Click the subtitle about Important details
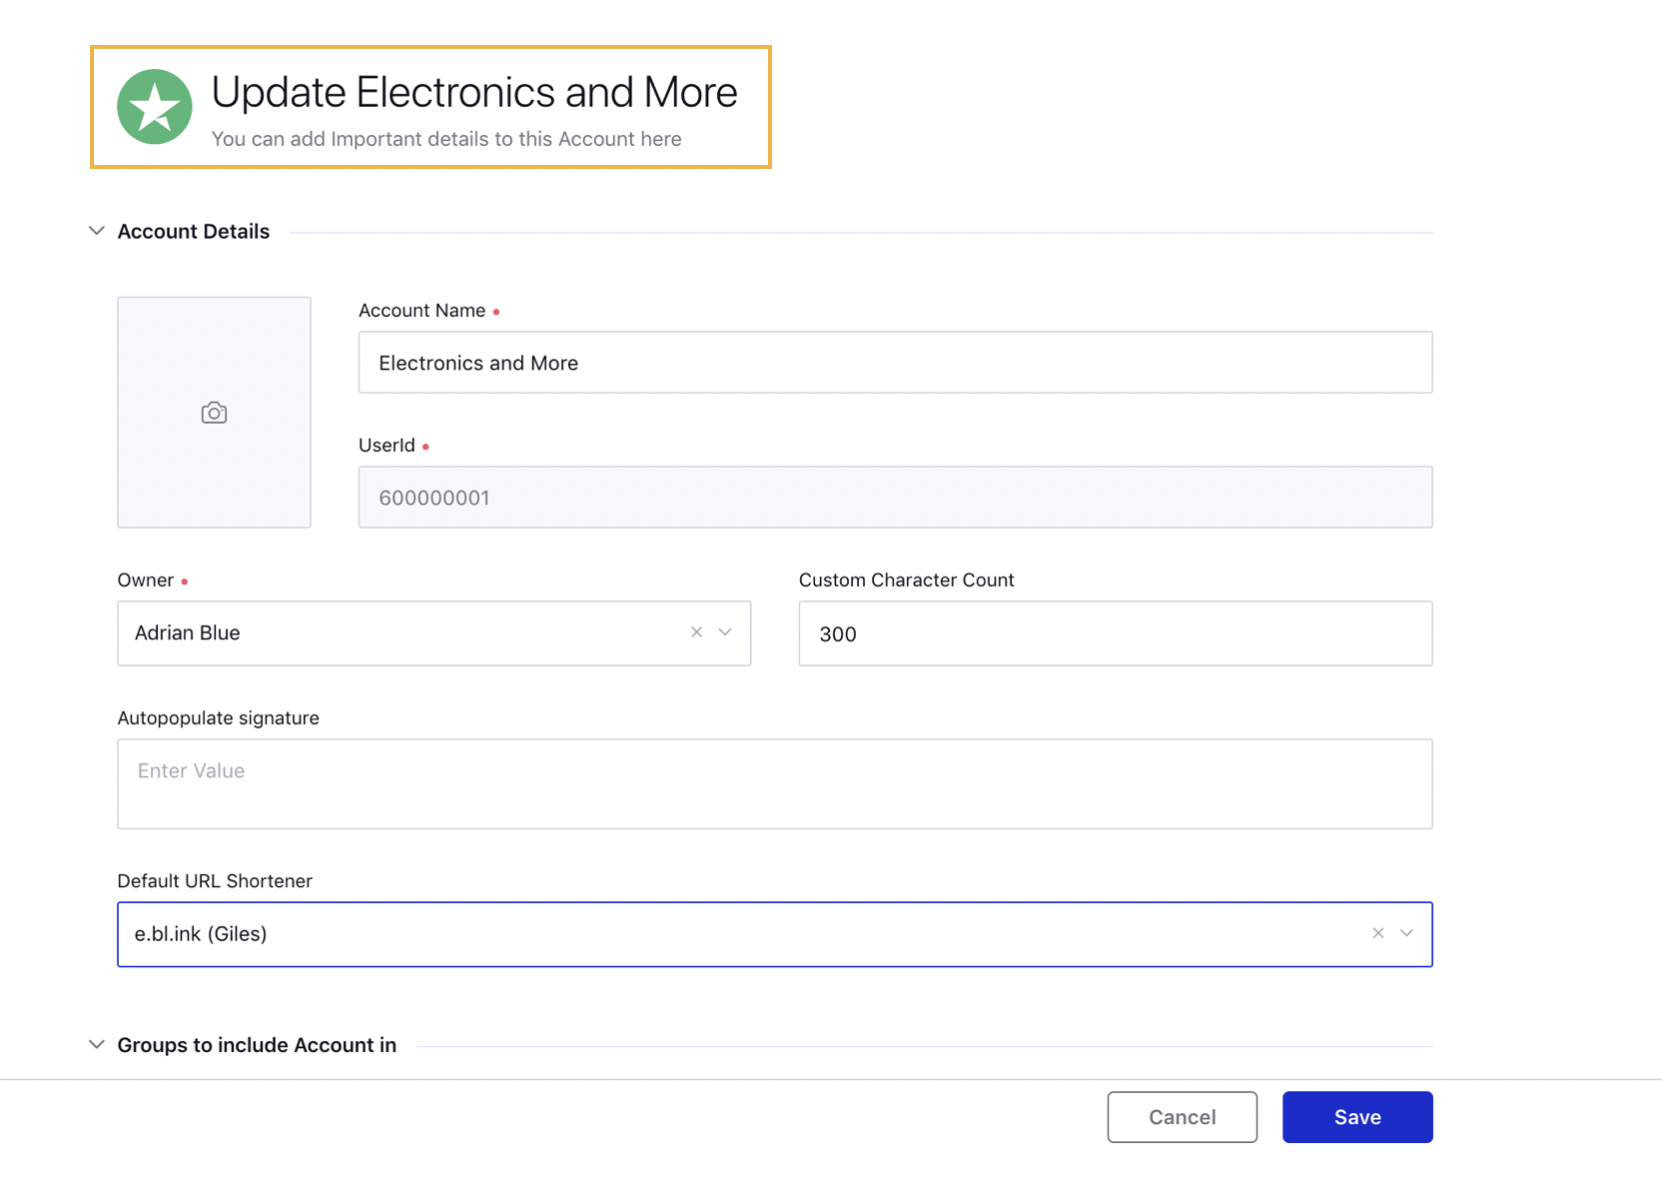 pyautogui.click(x=446, y=139)
